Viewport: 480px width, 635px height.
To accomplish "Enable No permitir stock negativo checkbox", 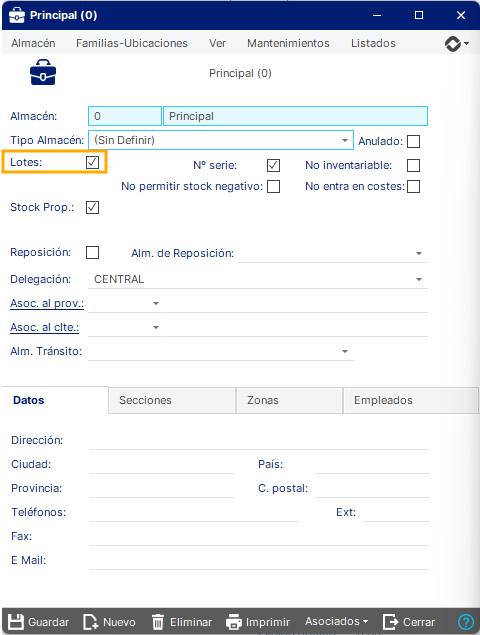I will pyautogui.click(x=273, y=187).
